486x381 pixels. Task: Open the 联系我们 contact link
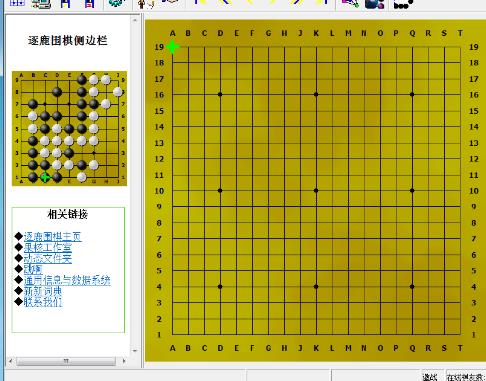coord(43,302)
